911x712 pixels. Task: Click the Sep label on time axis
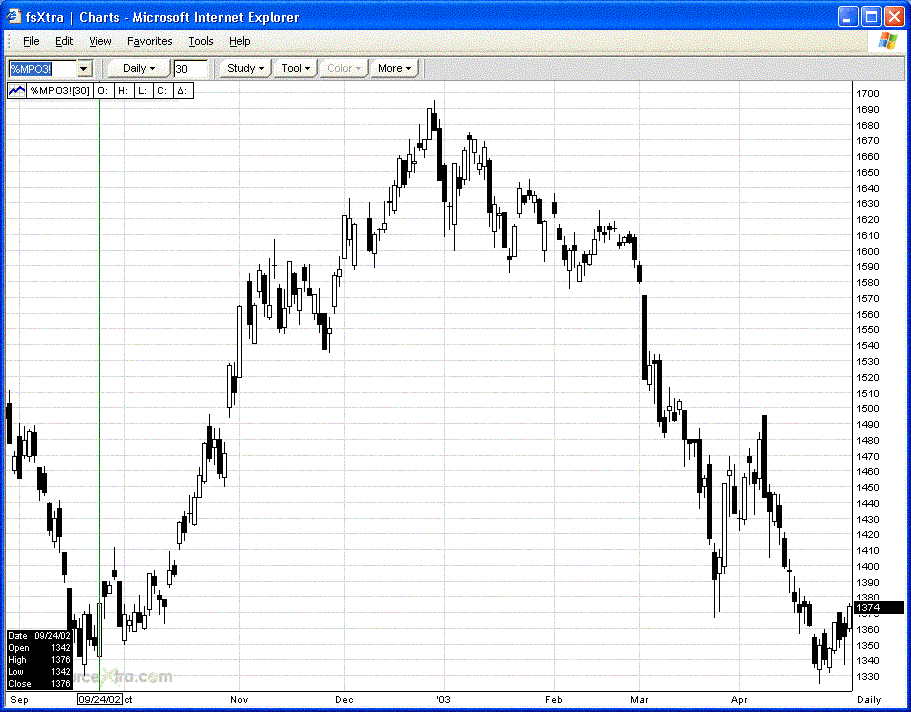tap(19, 699)
